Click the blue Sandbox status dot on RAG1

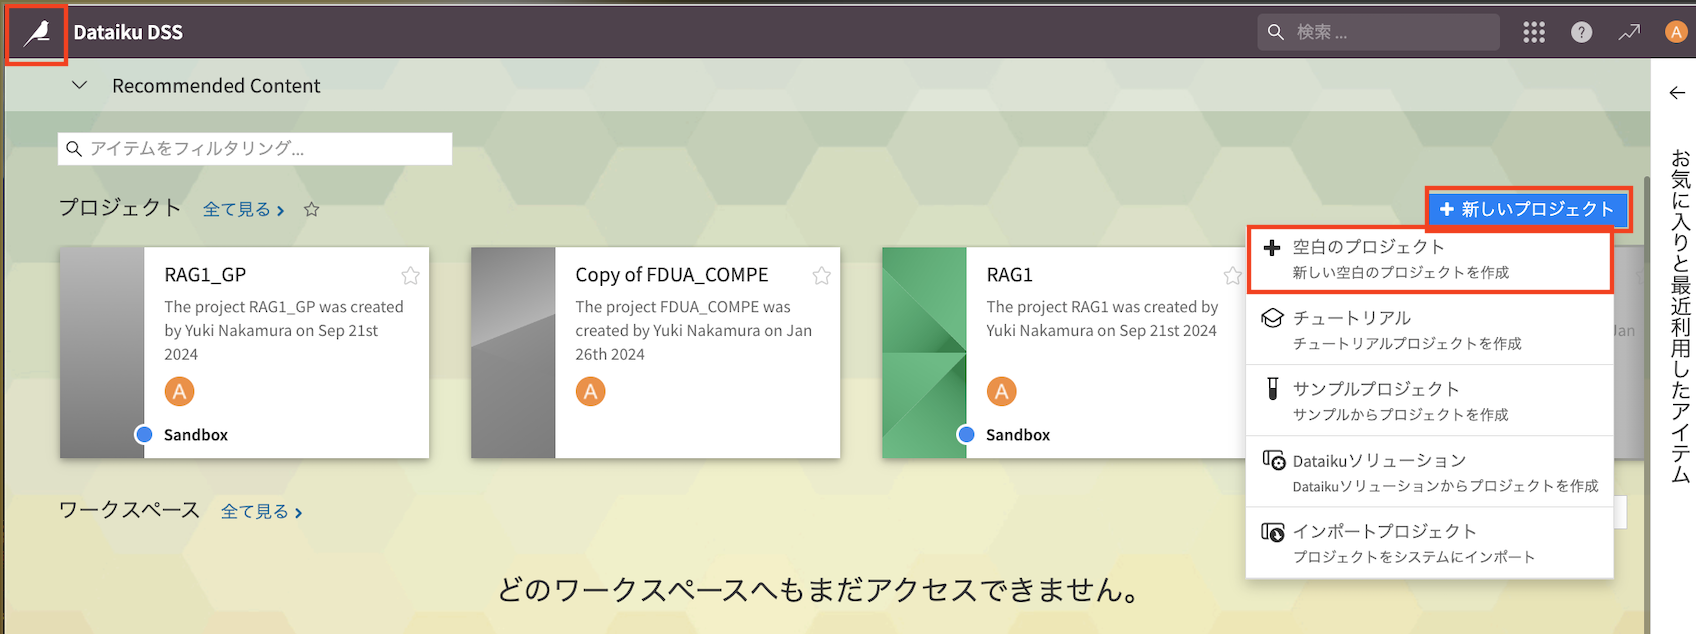pos(966,434)
